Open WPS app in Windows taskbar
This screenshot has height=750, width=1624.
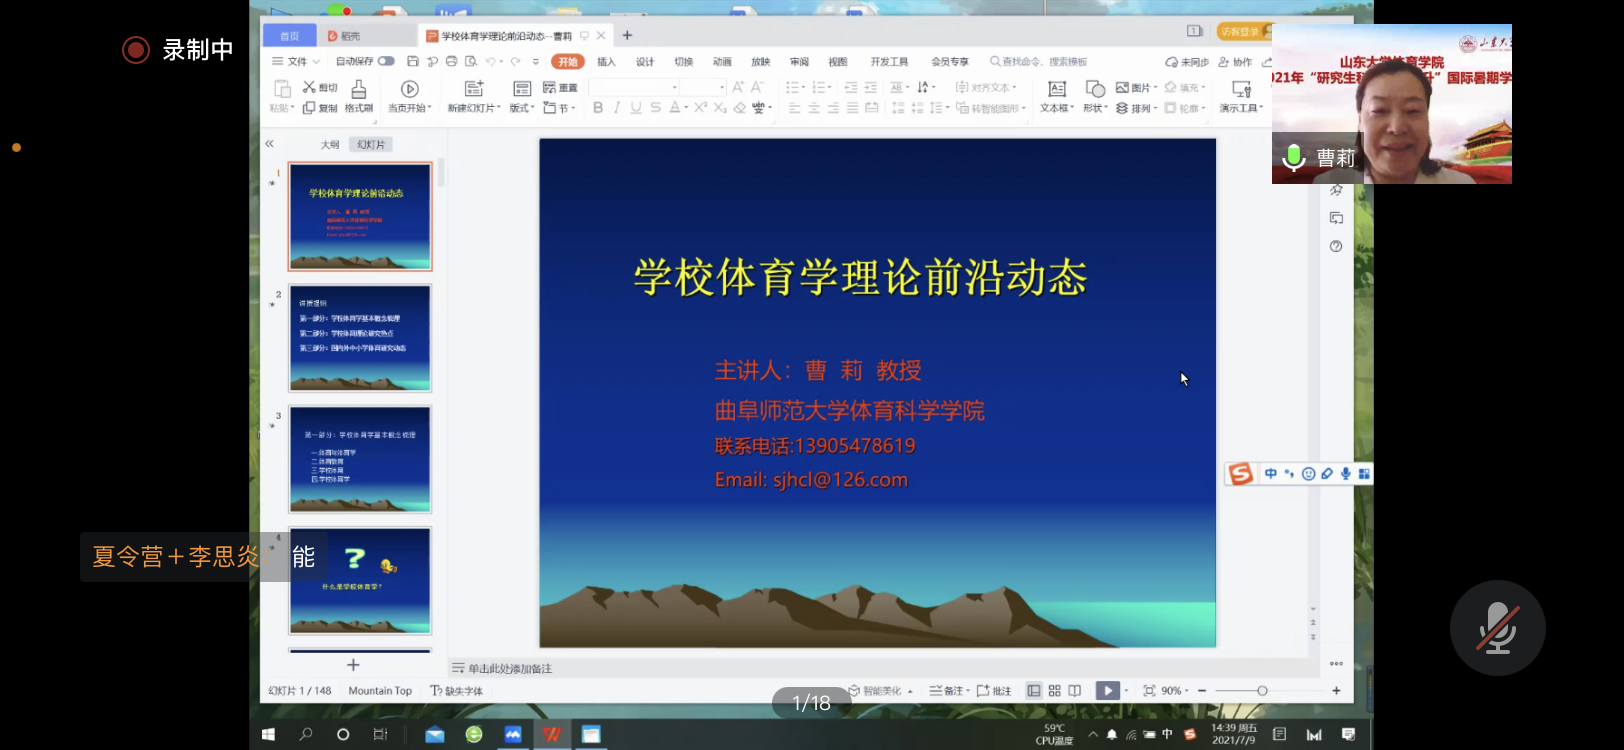coord(551,735)
